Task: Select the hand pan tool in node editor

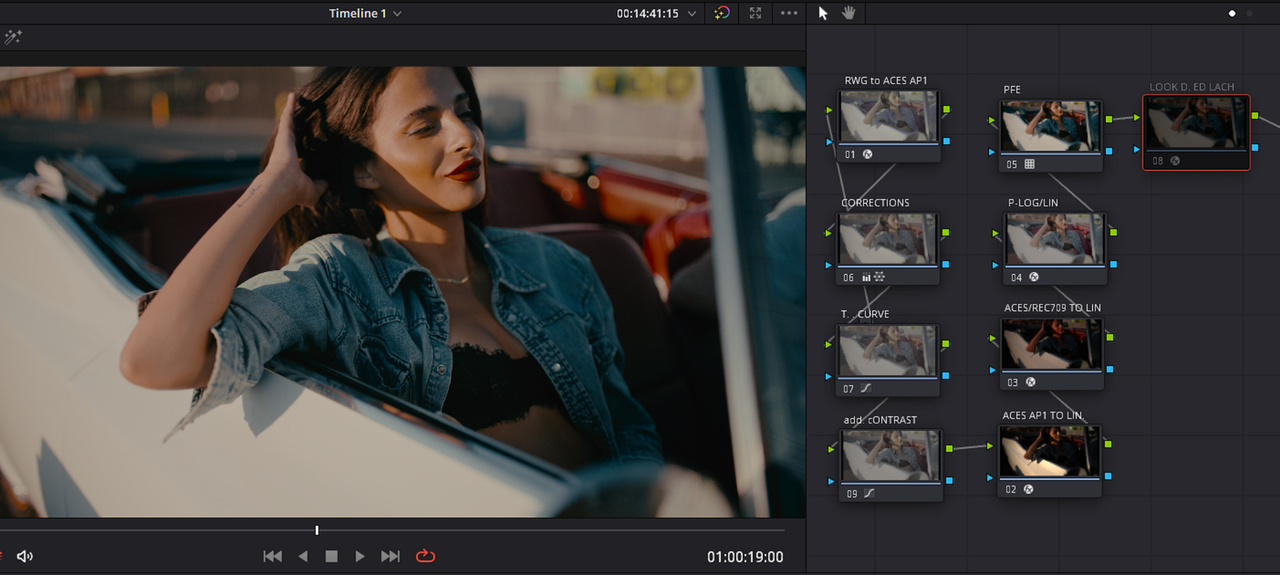Action: pos(849,13)
